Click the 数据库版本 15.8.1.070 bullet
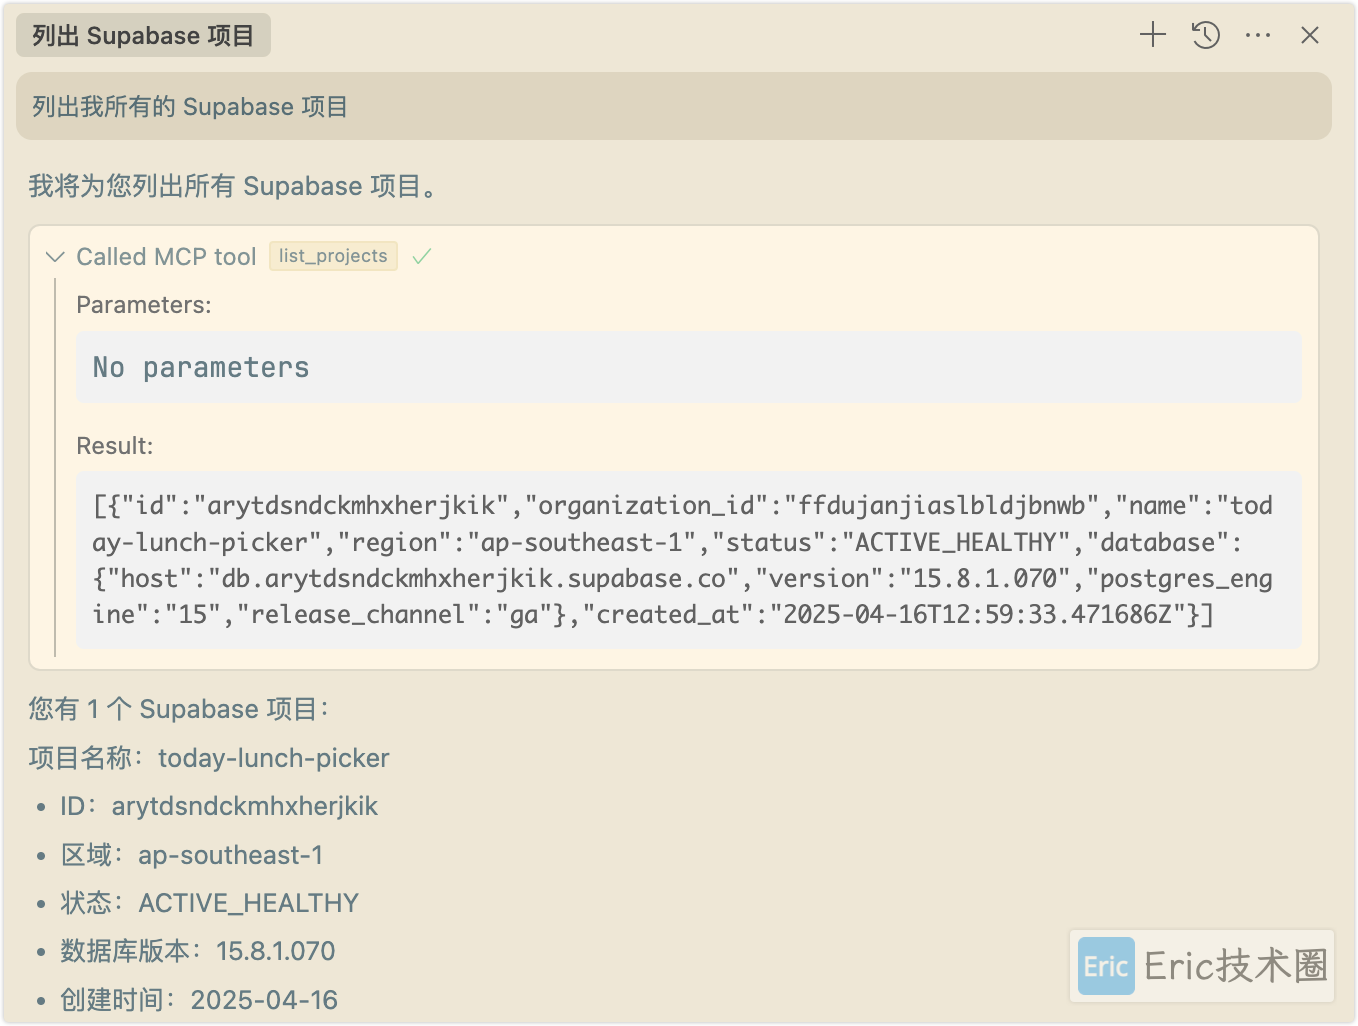1358x1026 pixels. (198, 951)
